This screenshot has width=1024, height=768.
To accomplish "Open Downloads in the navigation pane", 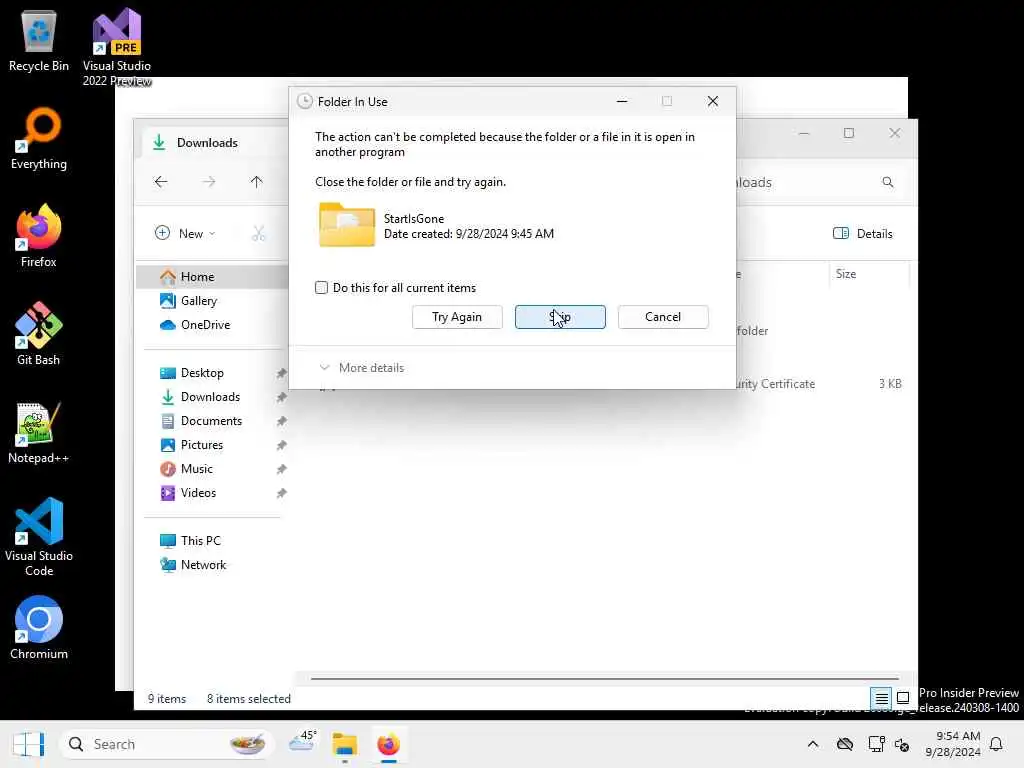I will click(x=210, y=397).
